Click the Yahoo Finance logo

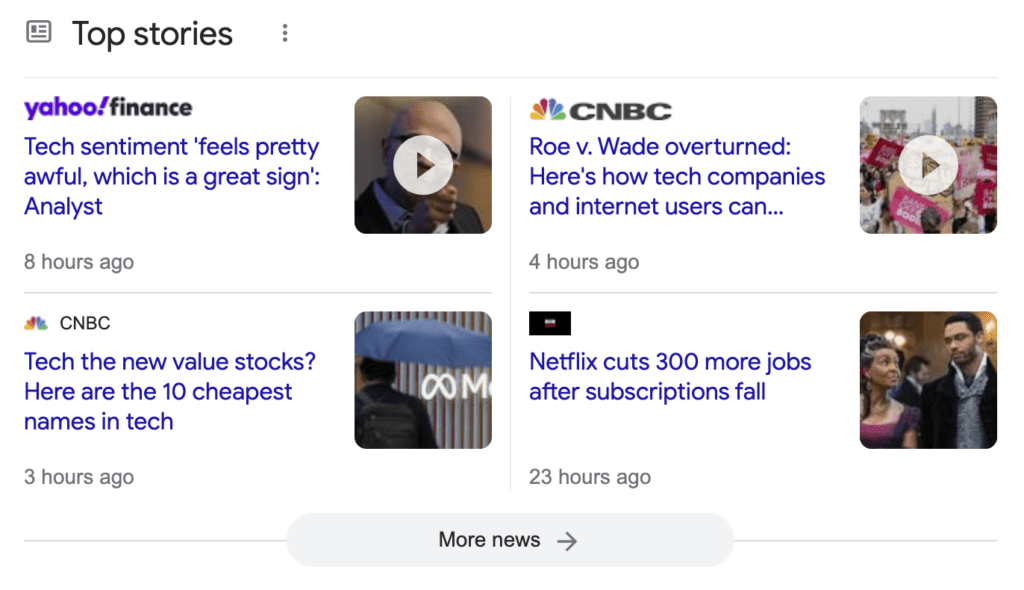pyautogui.click(x=108, y=108)
